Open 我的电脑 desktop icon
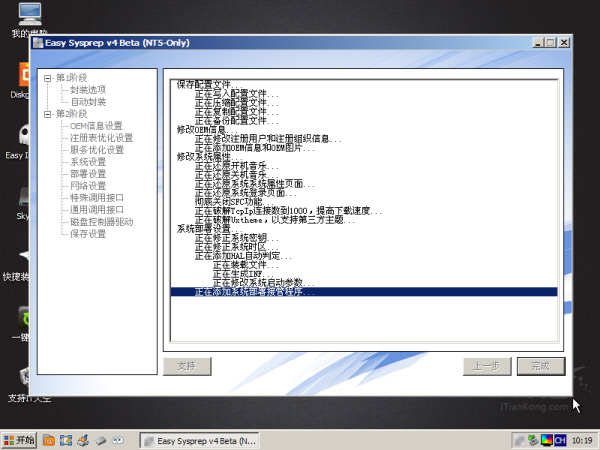 point(30,19)
